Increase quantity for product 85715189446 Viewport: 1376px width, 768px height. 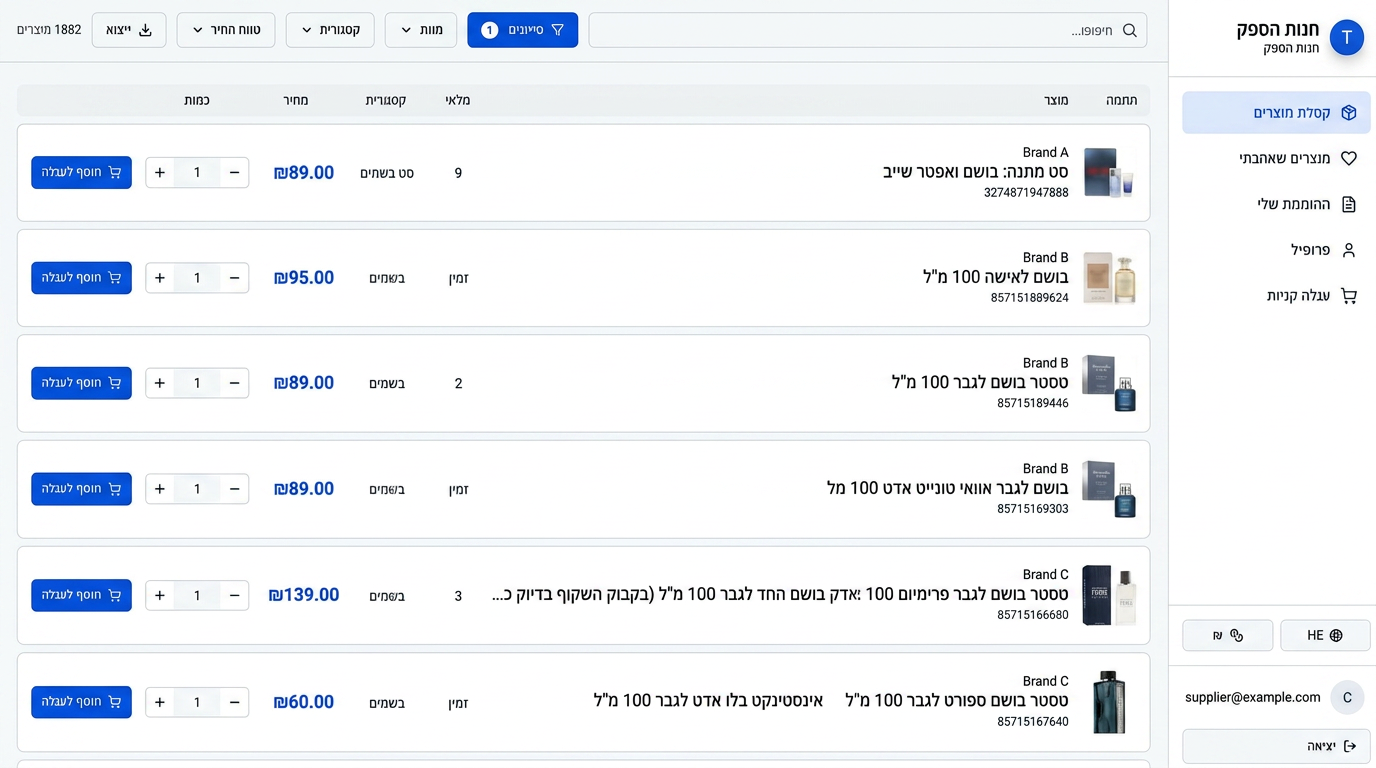[160, 383]
